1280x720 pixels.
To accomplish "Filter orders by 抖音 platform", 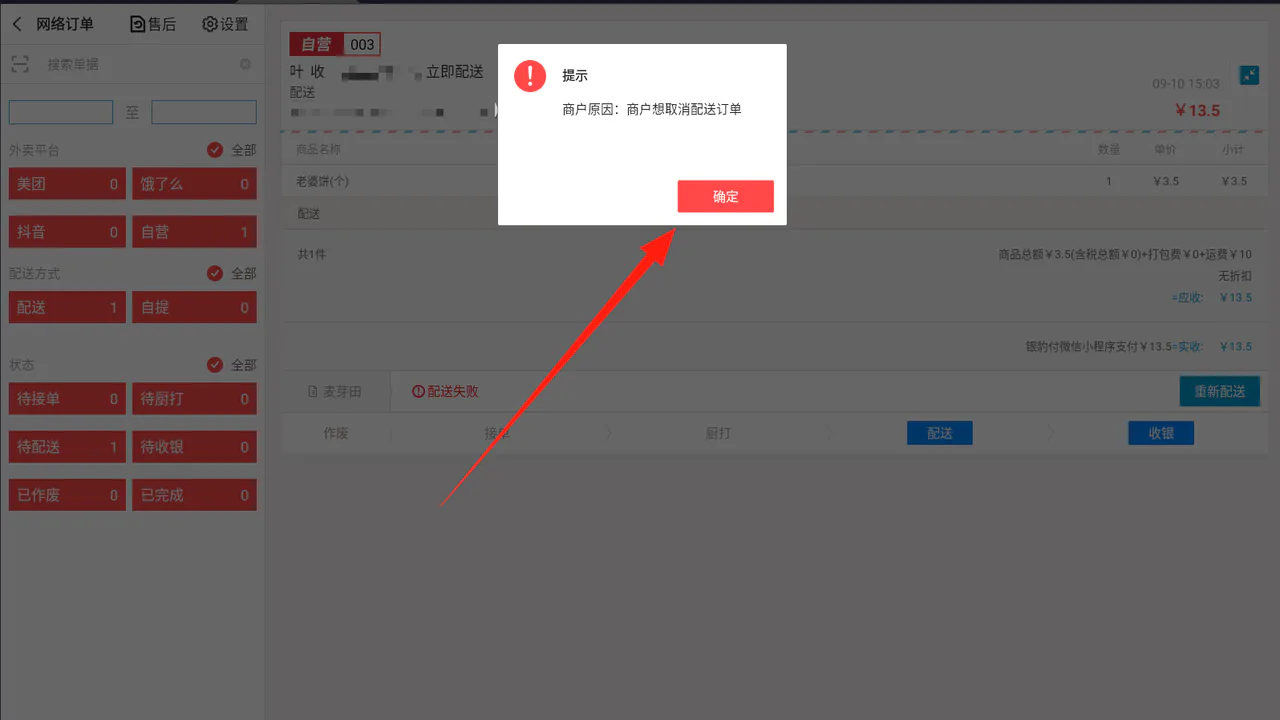I will (67, 232).
